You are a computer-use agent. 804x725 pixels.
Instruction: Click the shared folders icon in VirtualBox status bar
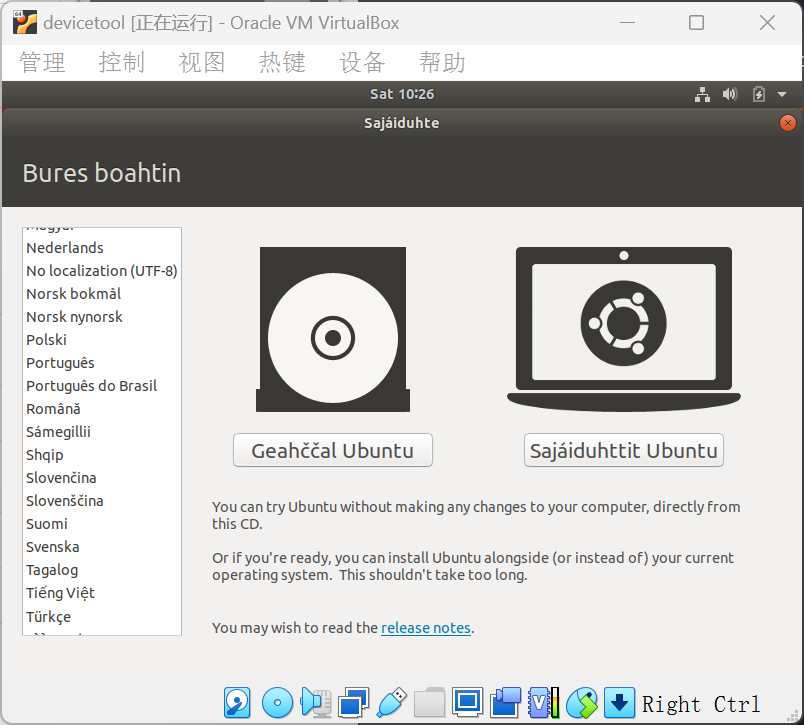coord(429,702)
